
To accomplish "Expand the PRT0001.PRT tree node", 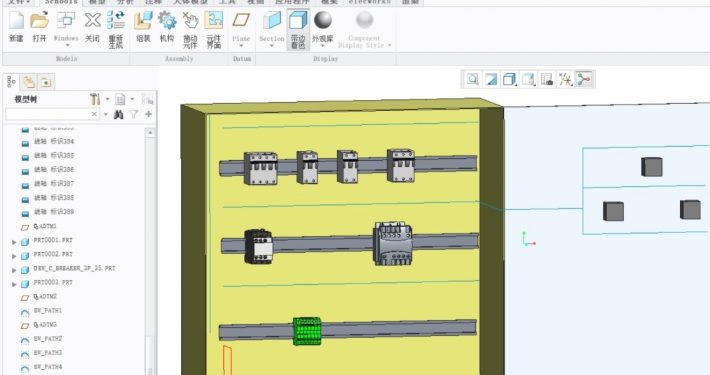I will point(14,241).
